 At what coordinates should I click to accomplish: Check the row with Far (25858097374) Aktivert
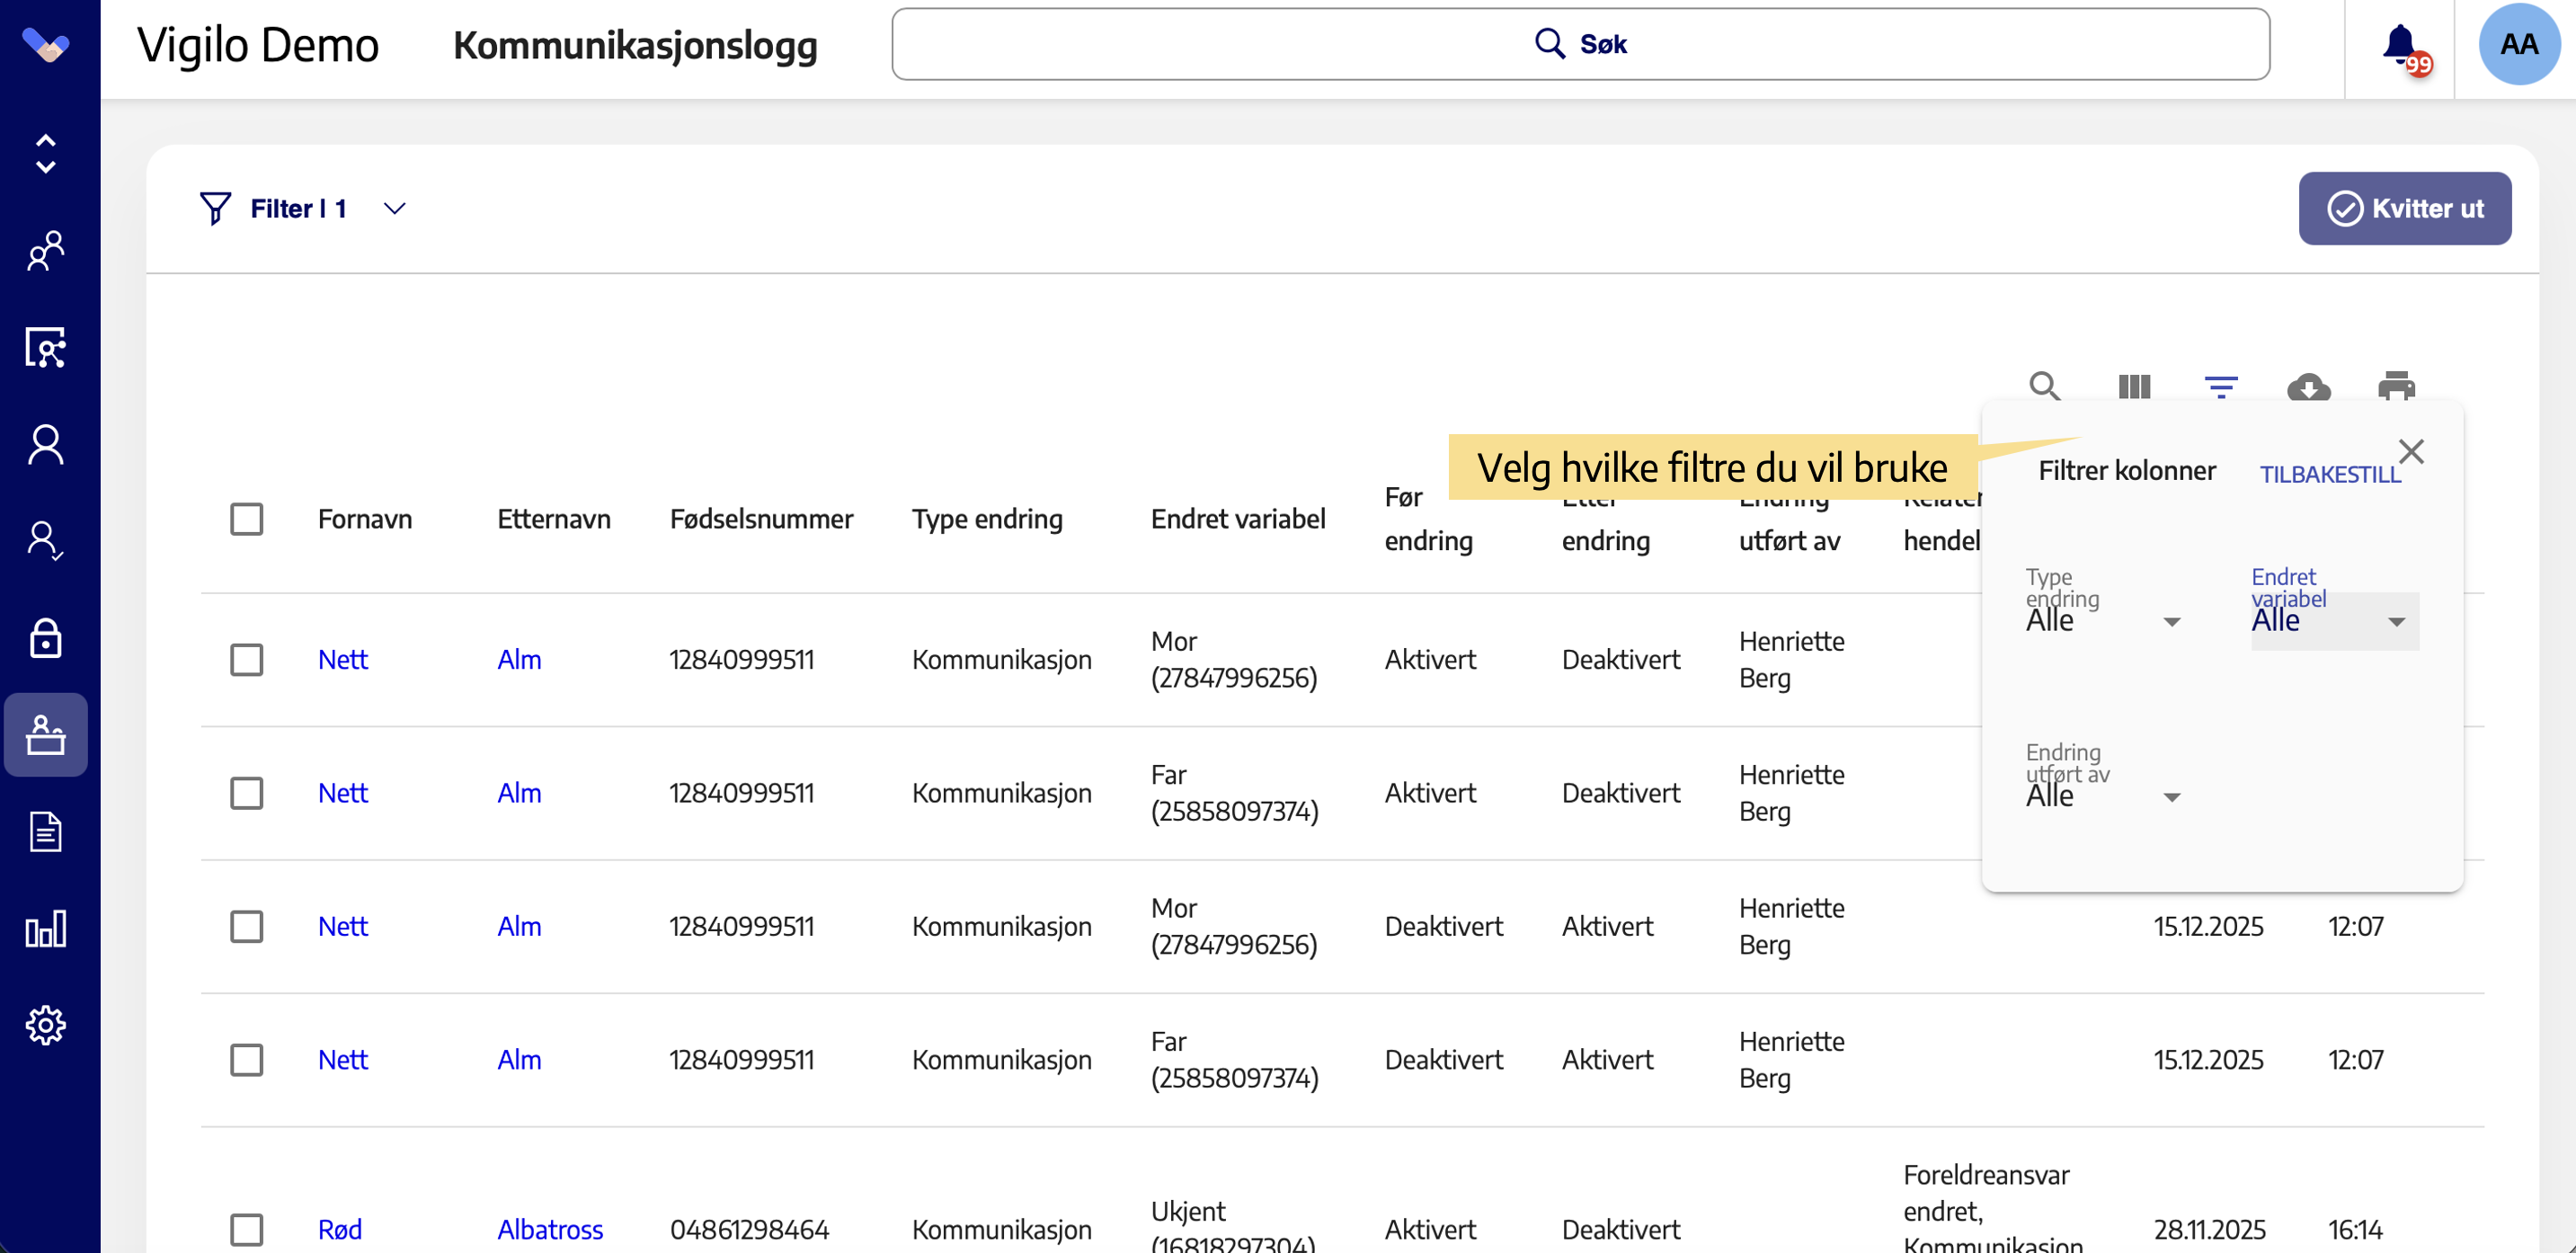coord(247,793)
